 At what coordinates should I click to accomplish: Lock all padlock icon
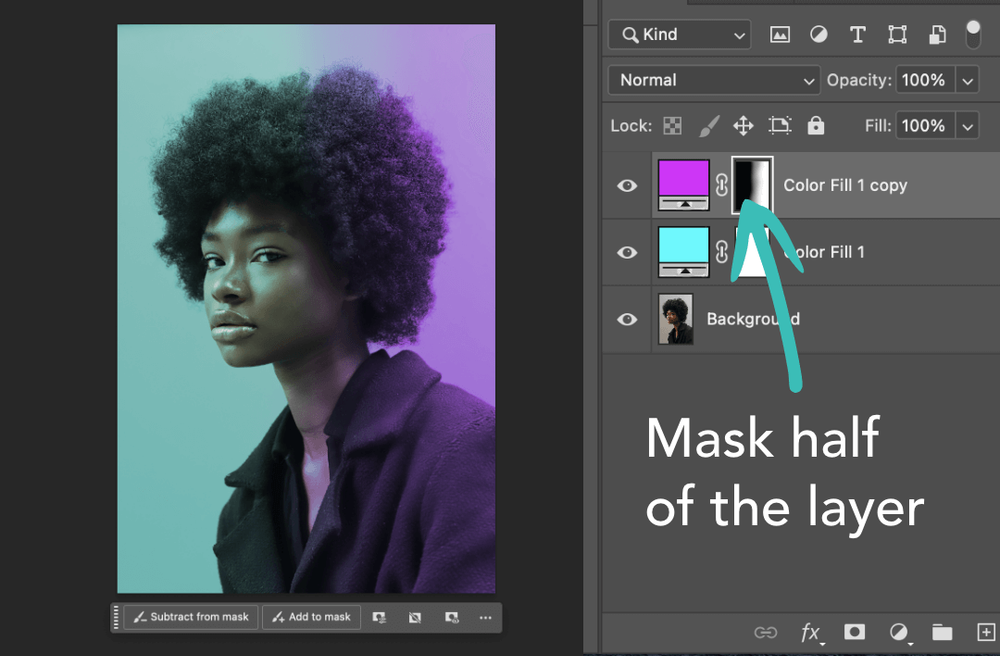click(x=816, y=125)
